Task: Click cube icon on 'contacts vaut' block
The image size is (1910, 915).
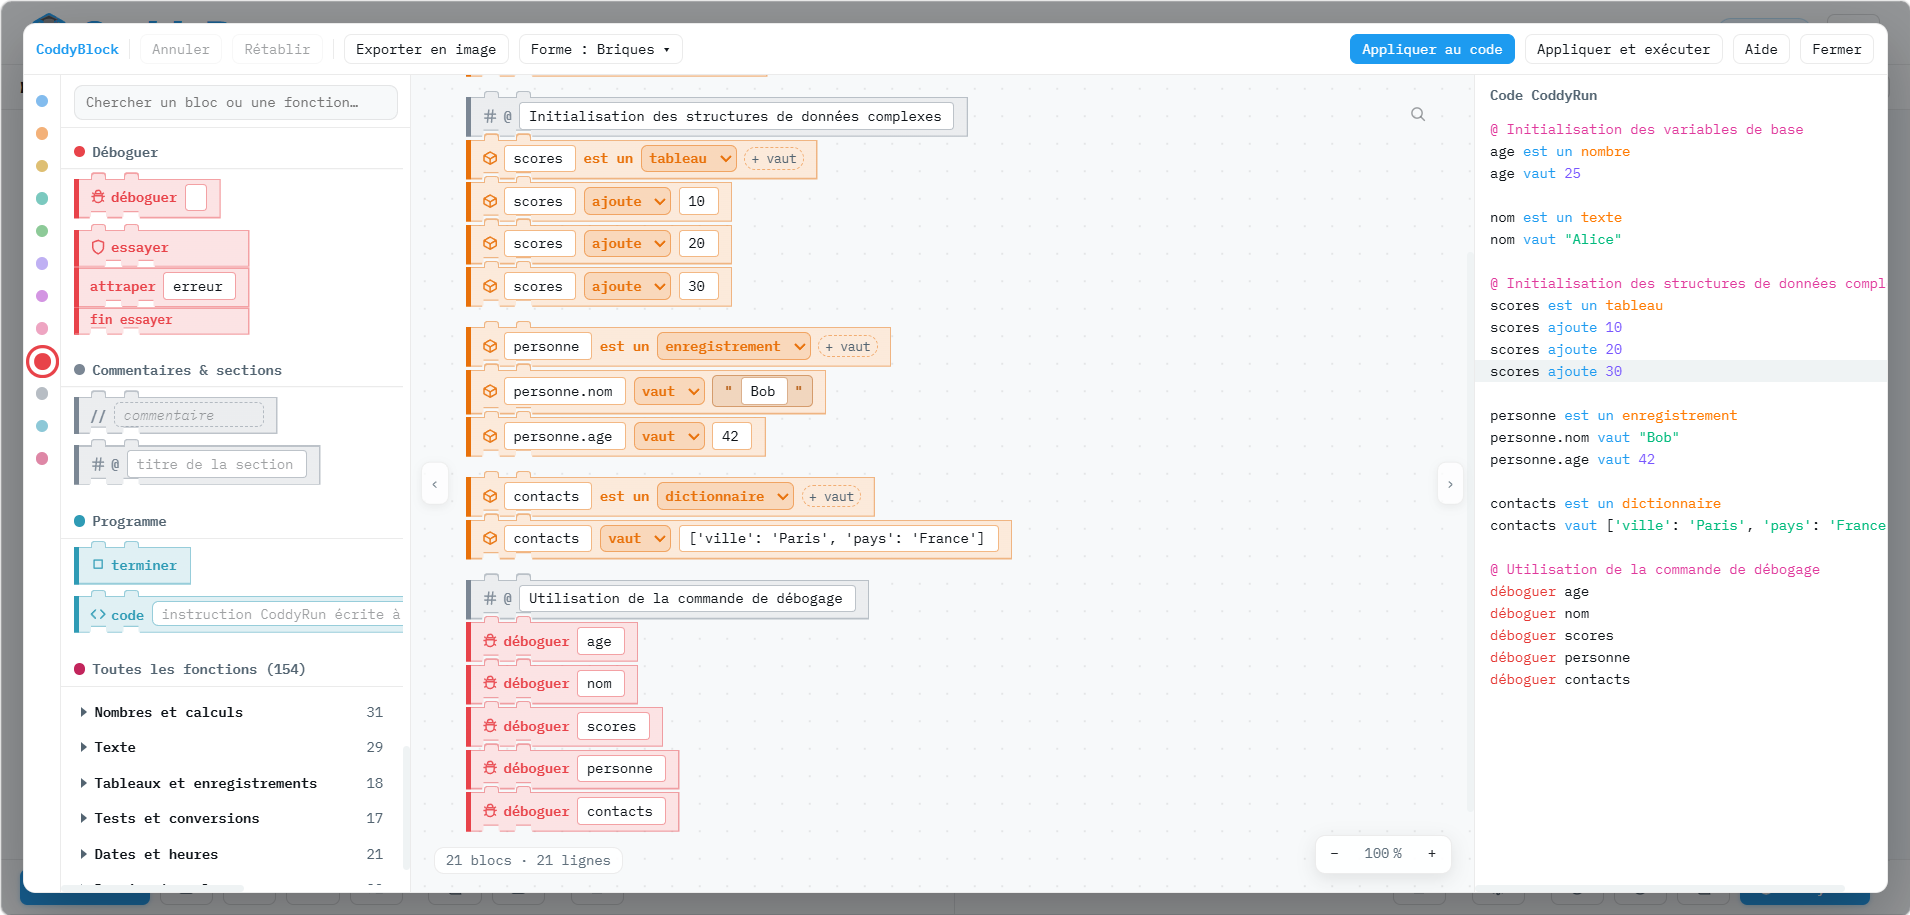Action: tap(490, 538)
